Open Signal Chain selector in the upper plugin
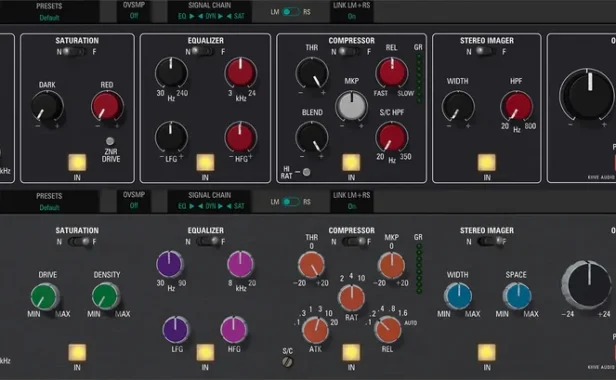 click(x=209, y=11)
